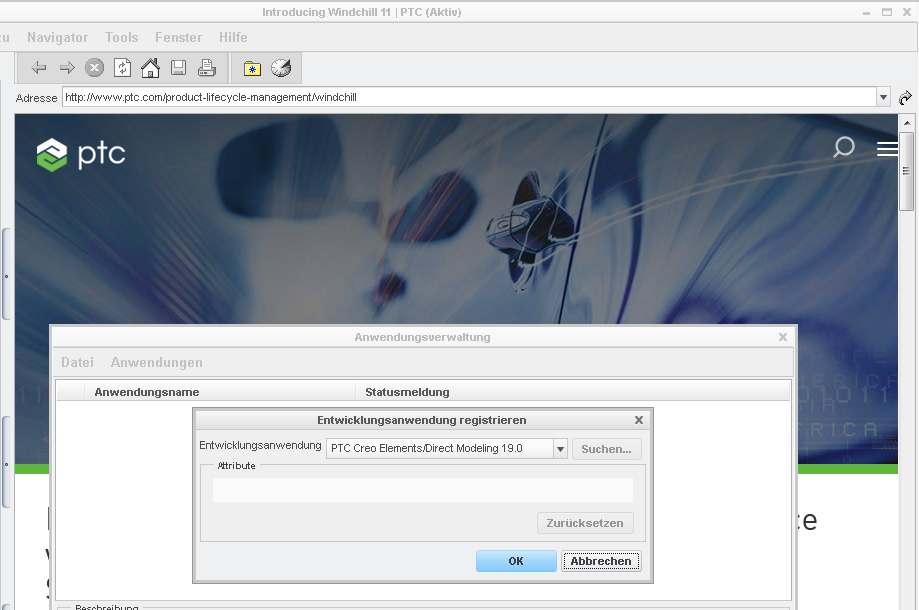Expand the address bar history dropdown

(x=883, y=97)
